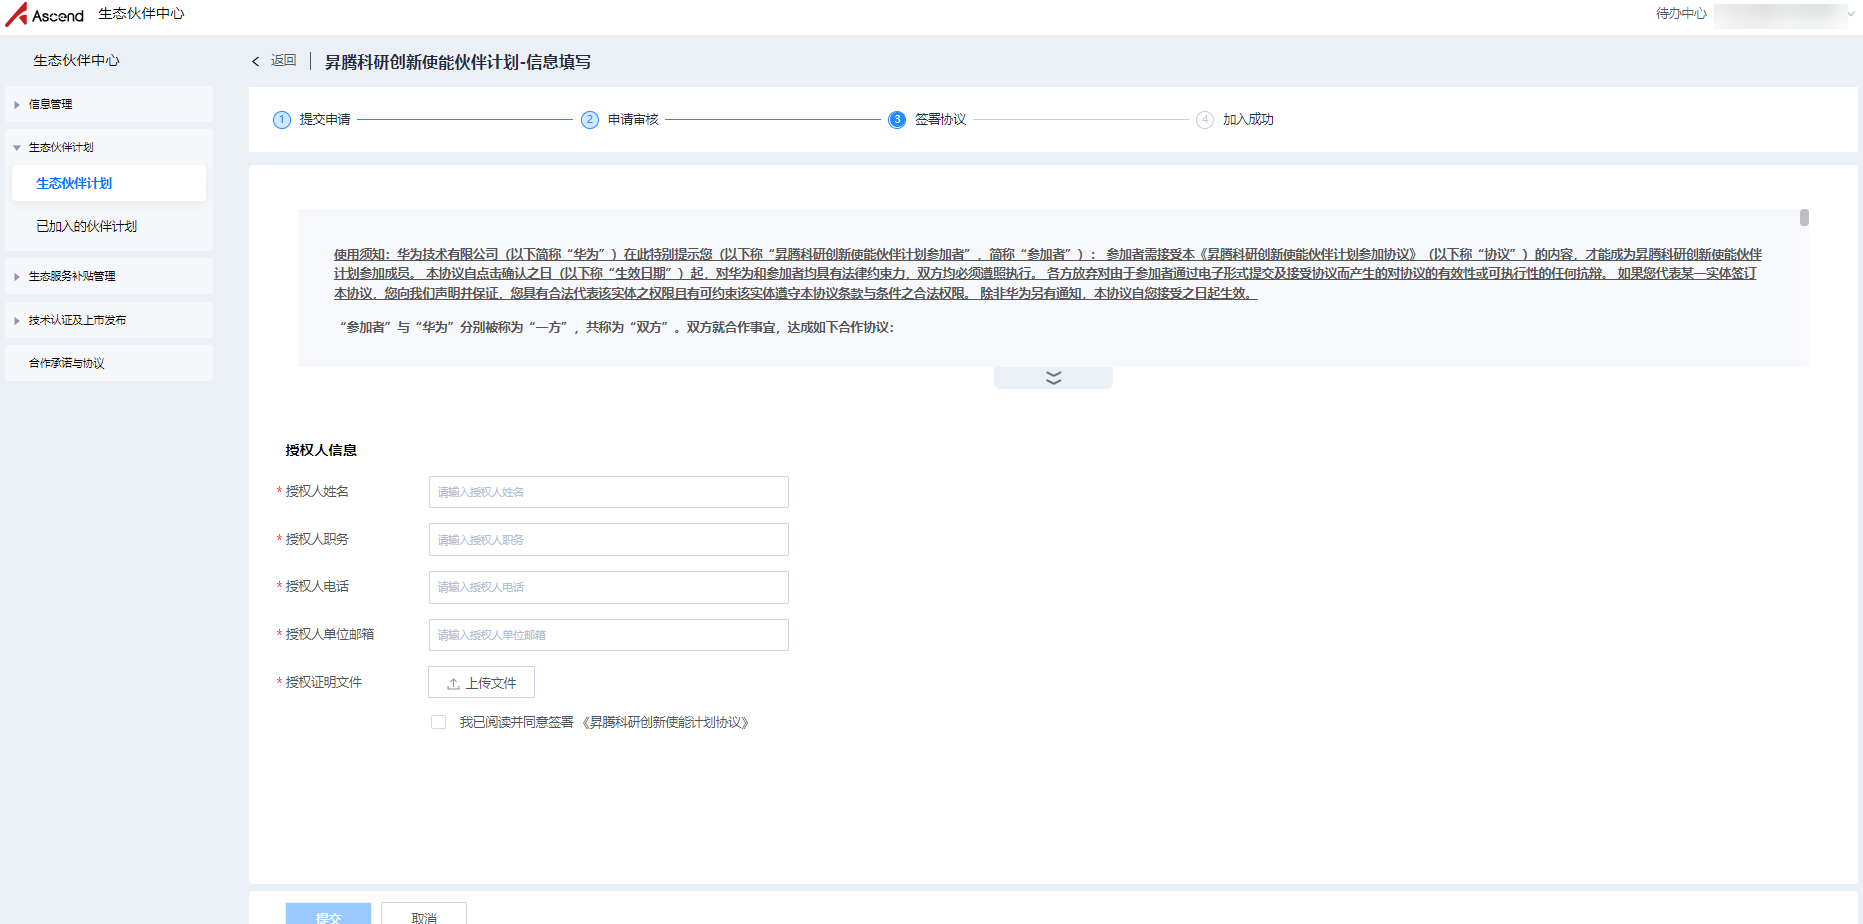The width and height of the screenshot is (1863, 924).
Task: Open 技术认证及上市发布 menu item
Action: pos(109,320)
